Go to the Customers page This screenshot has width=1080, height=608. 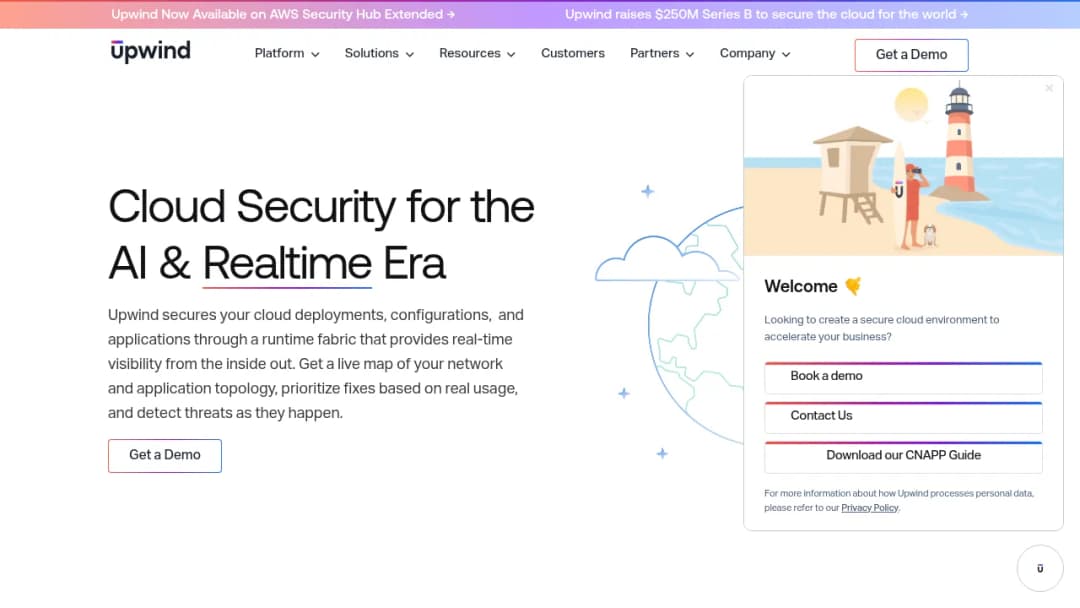[x=572, y=54]
